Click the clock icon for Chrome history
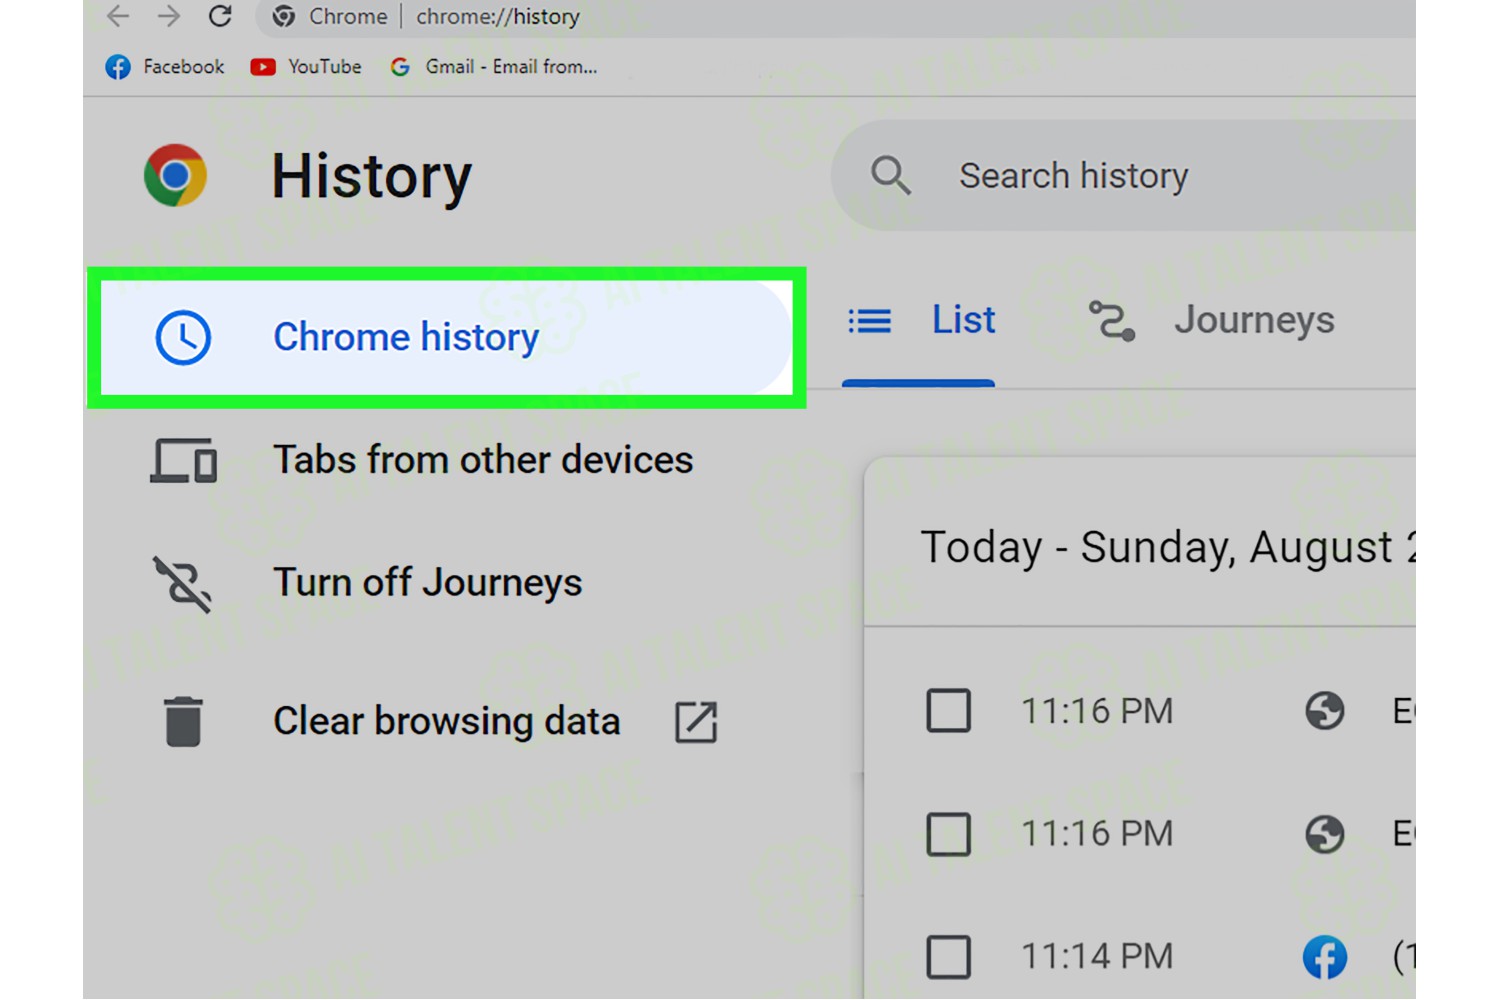 click(183, 337)
